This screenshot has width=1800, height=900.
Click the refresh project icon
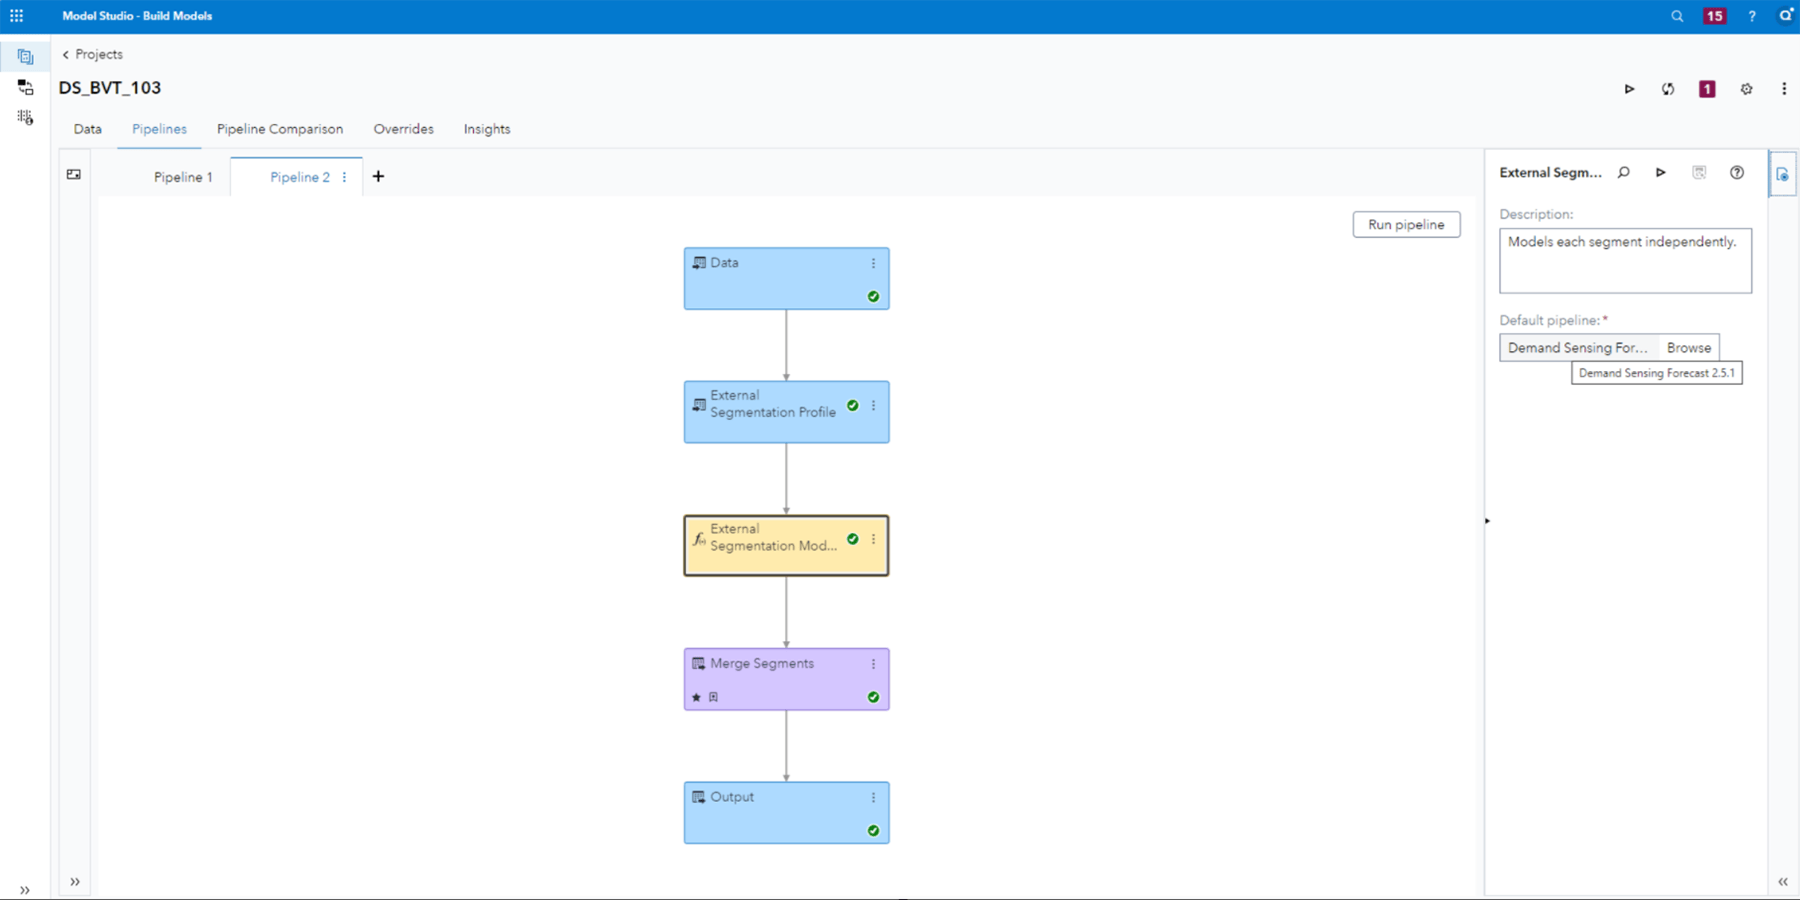[1668, 89]
